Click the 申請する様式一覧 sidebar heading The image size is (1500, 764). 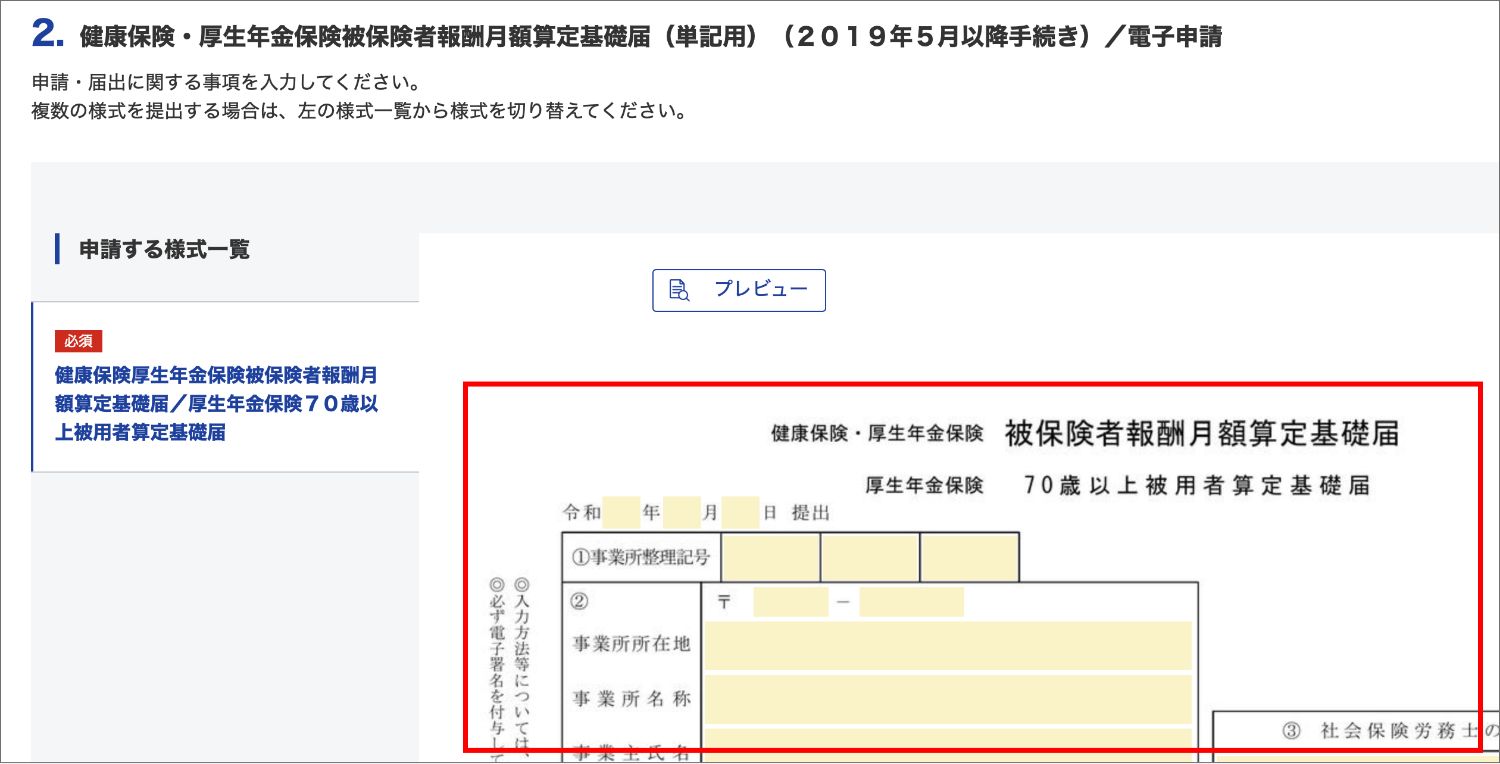tap(164, 249)
